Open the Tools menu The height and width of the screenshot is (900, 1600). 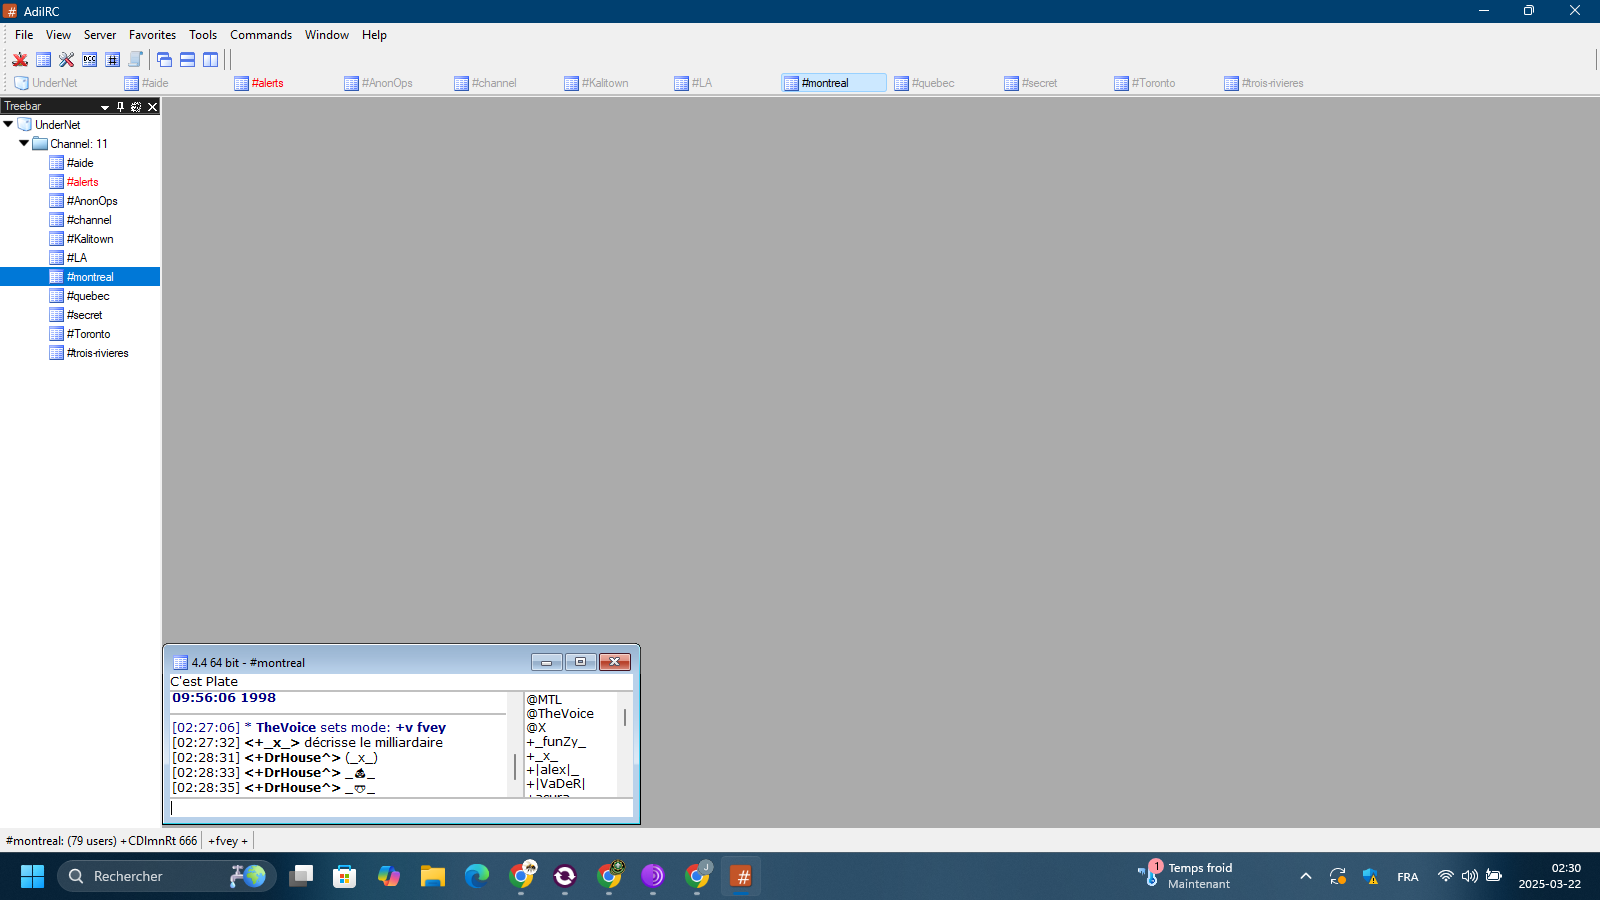[x=203, y=35]
